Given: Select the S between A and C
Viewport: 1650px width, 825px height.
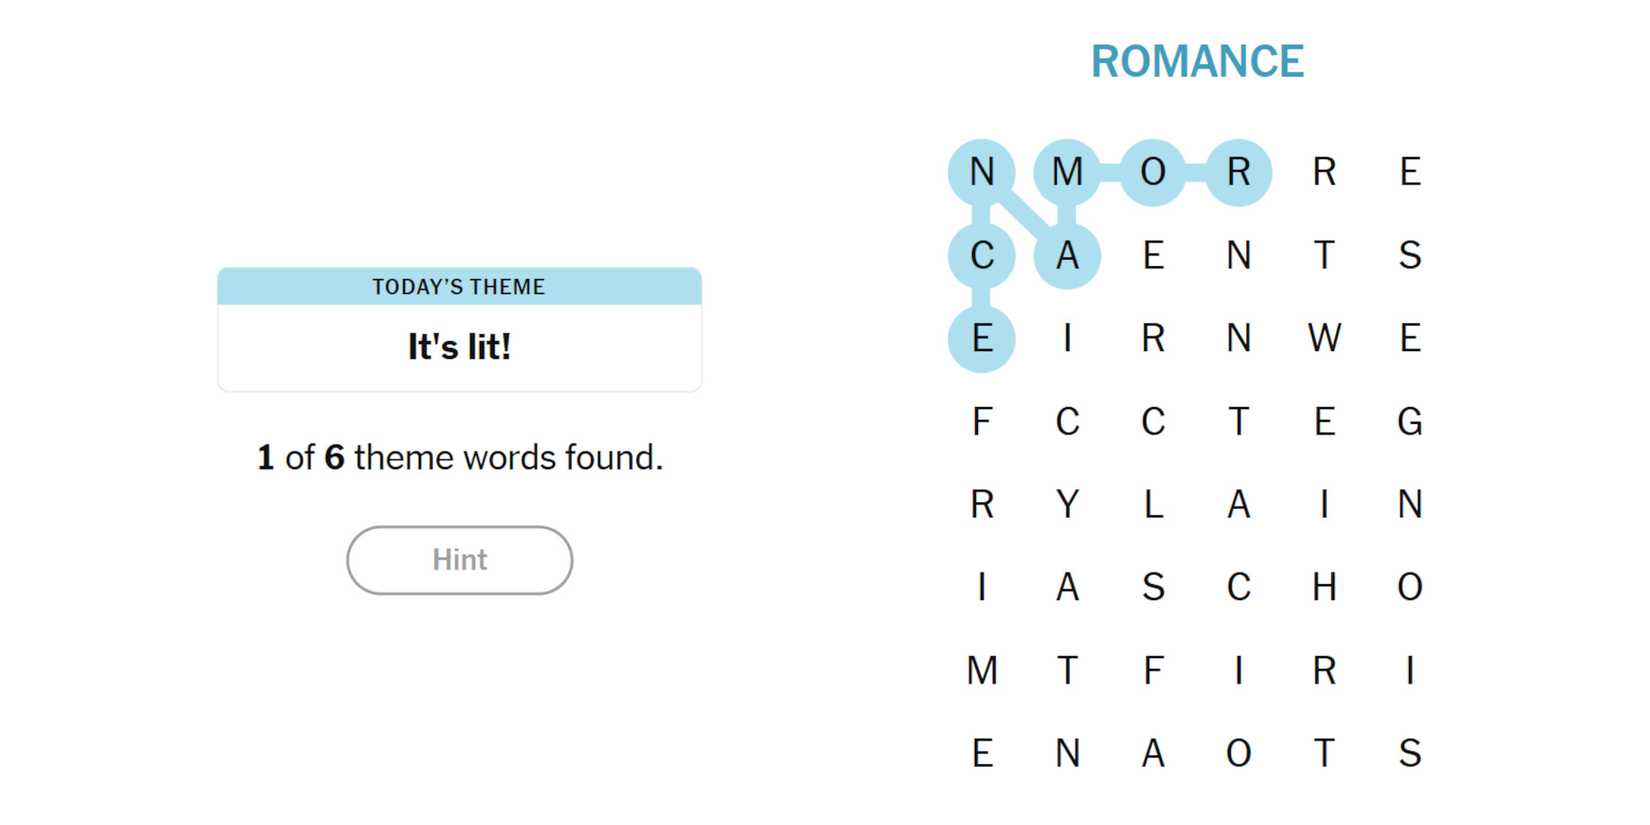Looking at the screenshot, I should pyautogui.click(x=1153, y=587).
